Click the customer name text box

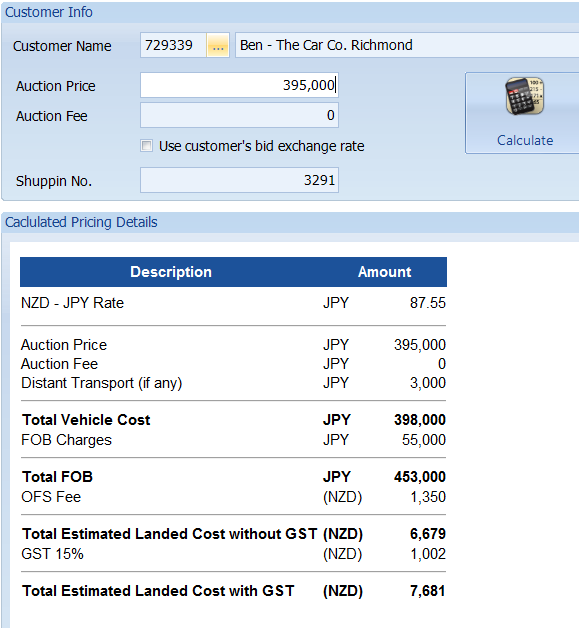coord(407,45)
